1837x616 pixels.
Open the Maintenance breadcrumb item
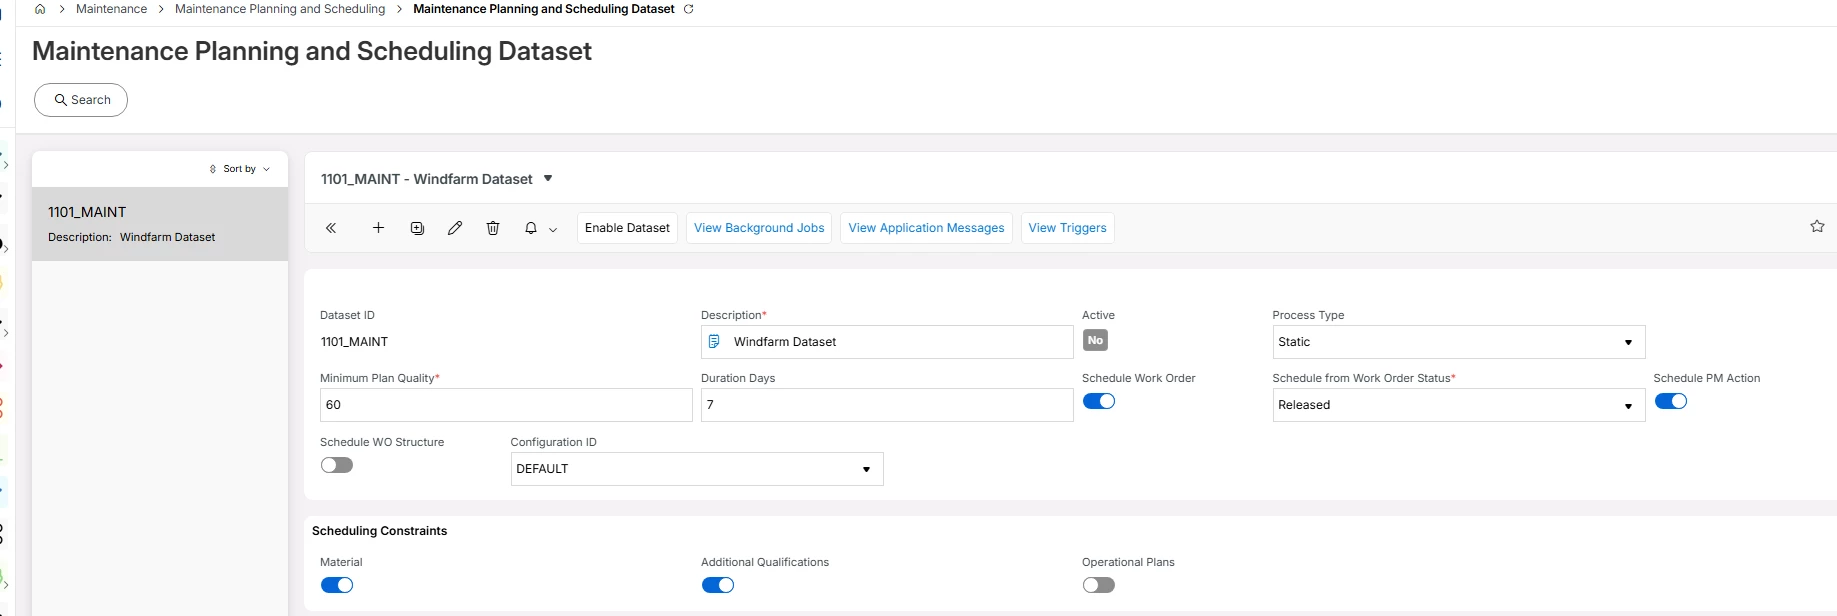(x=111, y=9)
